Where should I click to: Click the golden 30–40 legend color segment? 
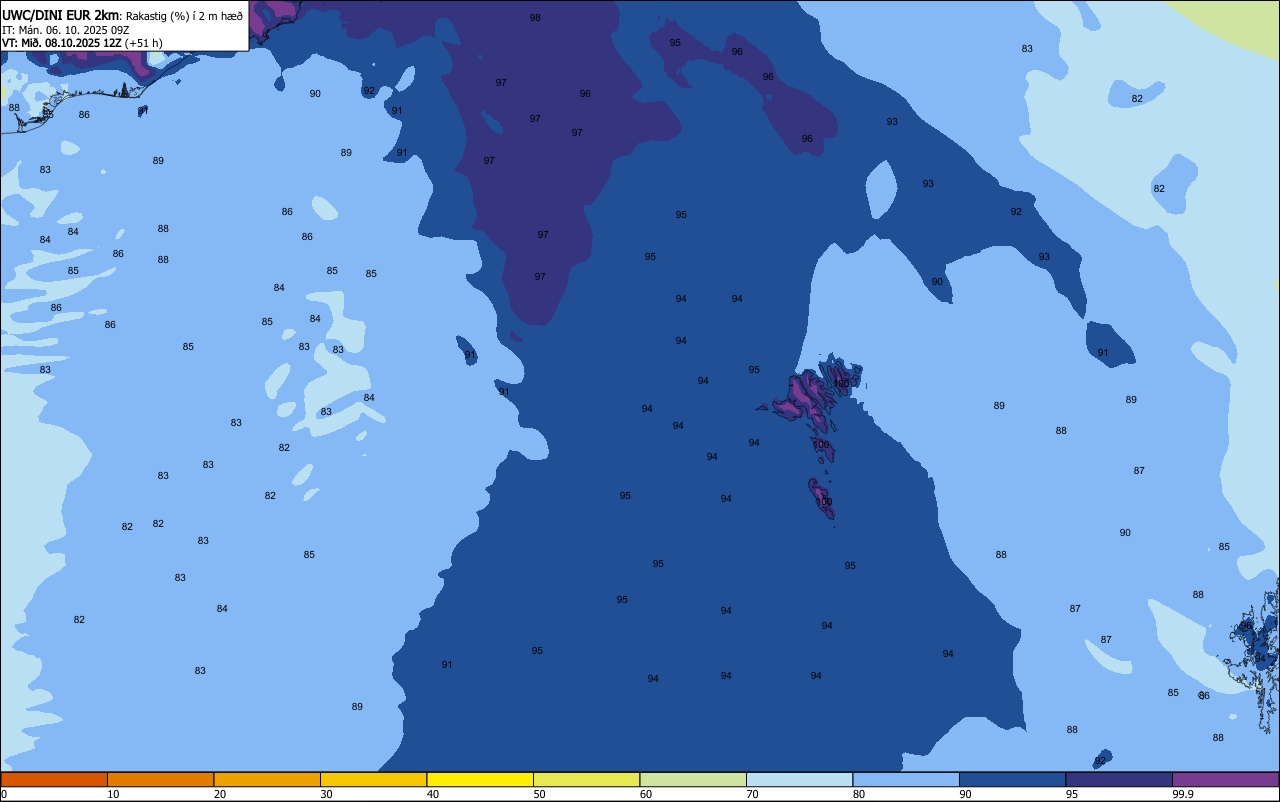[373, 779]
